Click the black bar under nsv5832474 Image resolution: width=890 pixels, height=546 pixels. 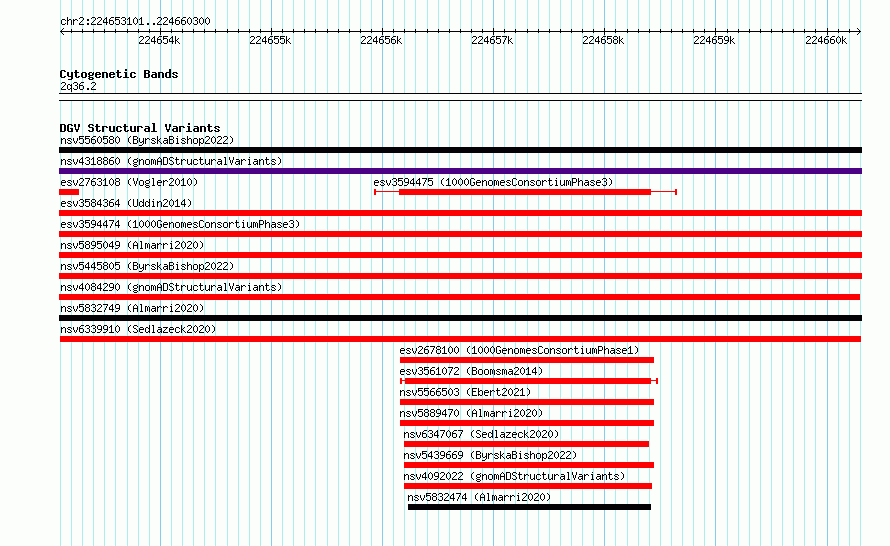[x=529, y=507]
